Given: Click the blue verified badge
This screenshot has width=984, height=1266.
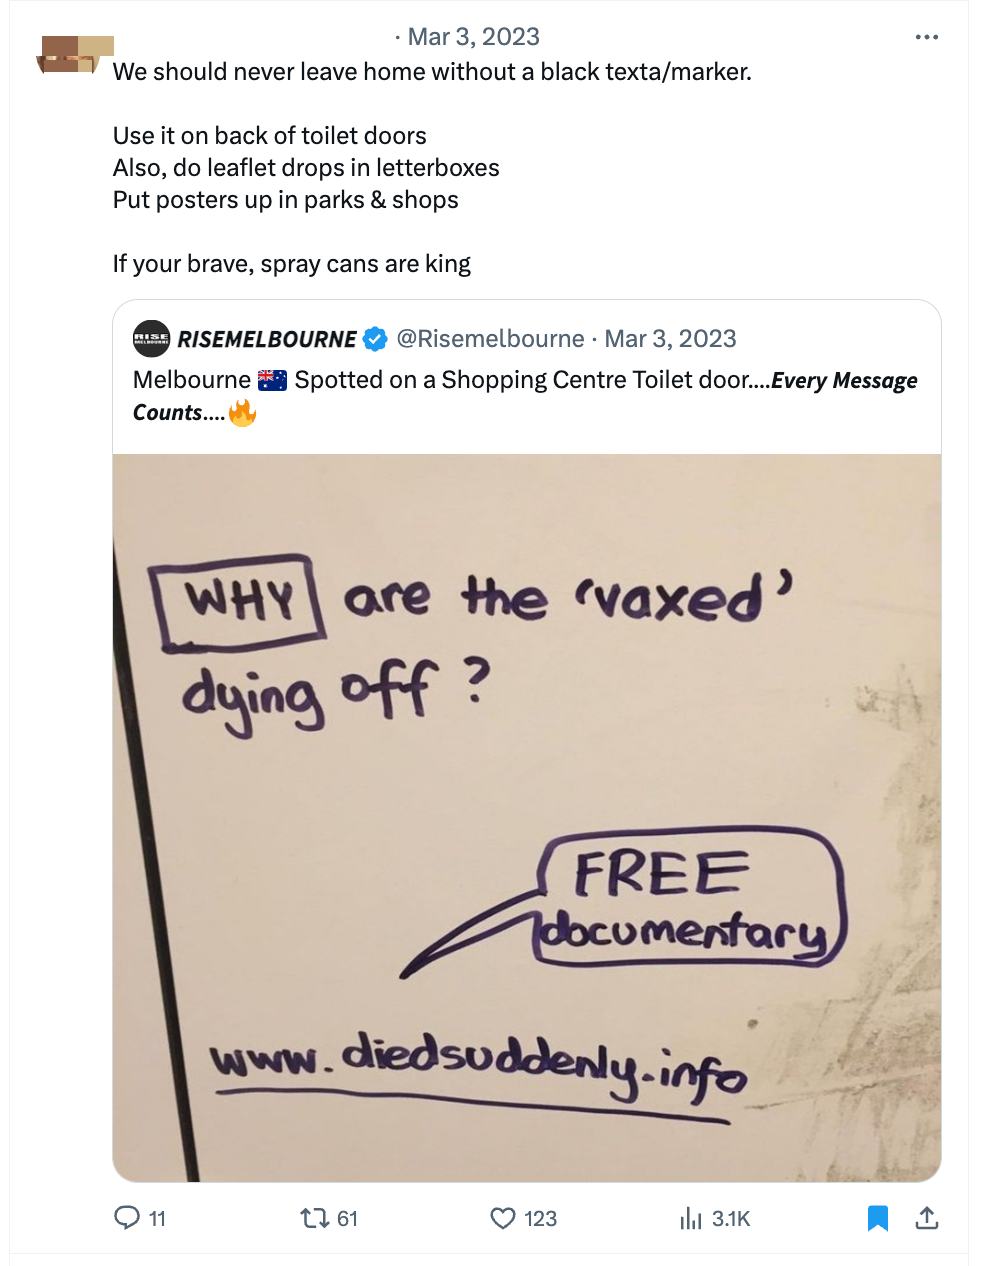Looking at the screenshot, I should pos(375,339).
